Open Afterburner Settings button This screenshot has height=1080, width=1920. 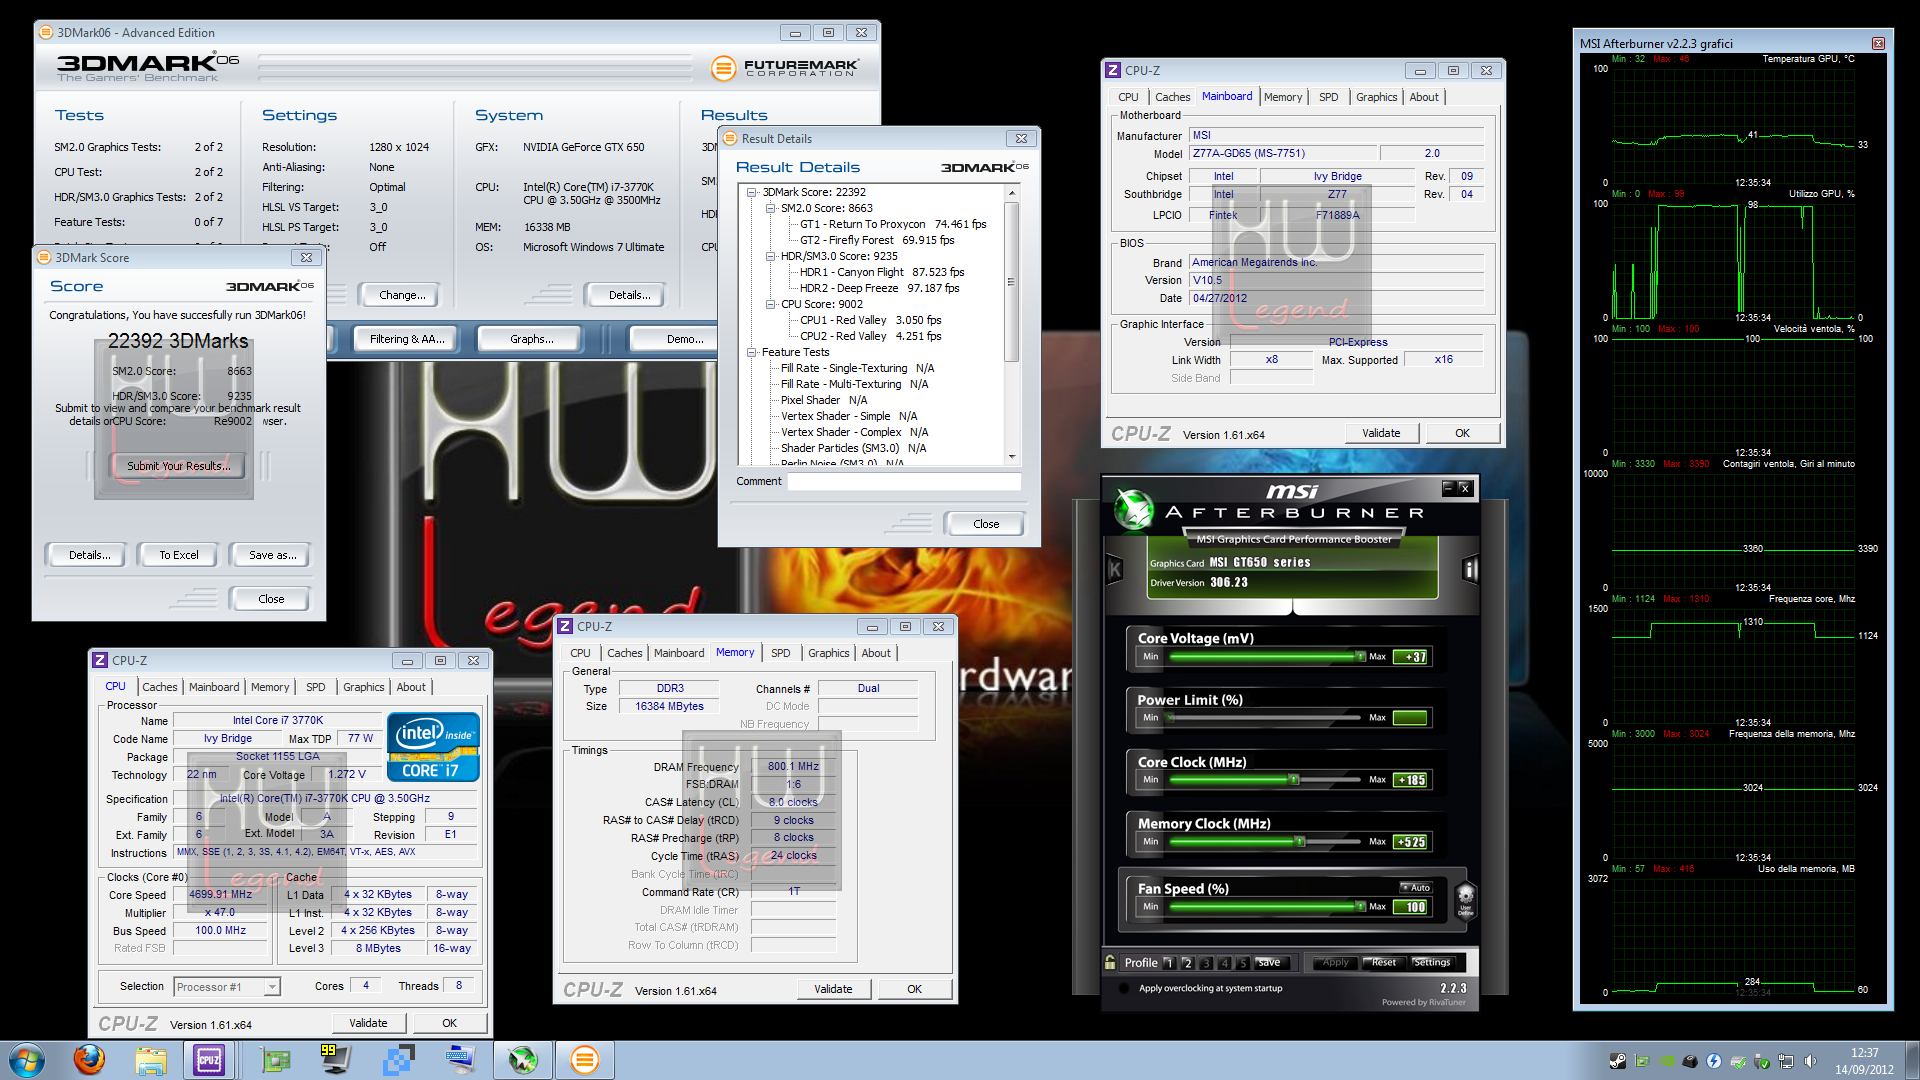pyautogui.click(x=1431, y=962)
